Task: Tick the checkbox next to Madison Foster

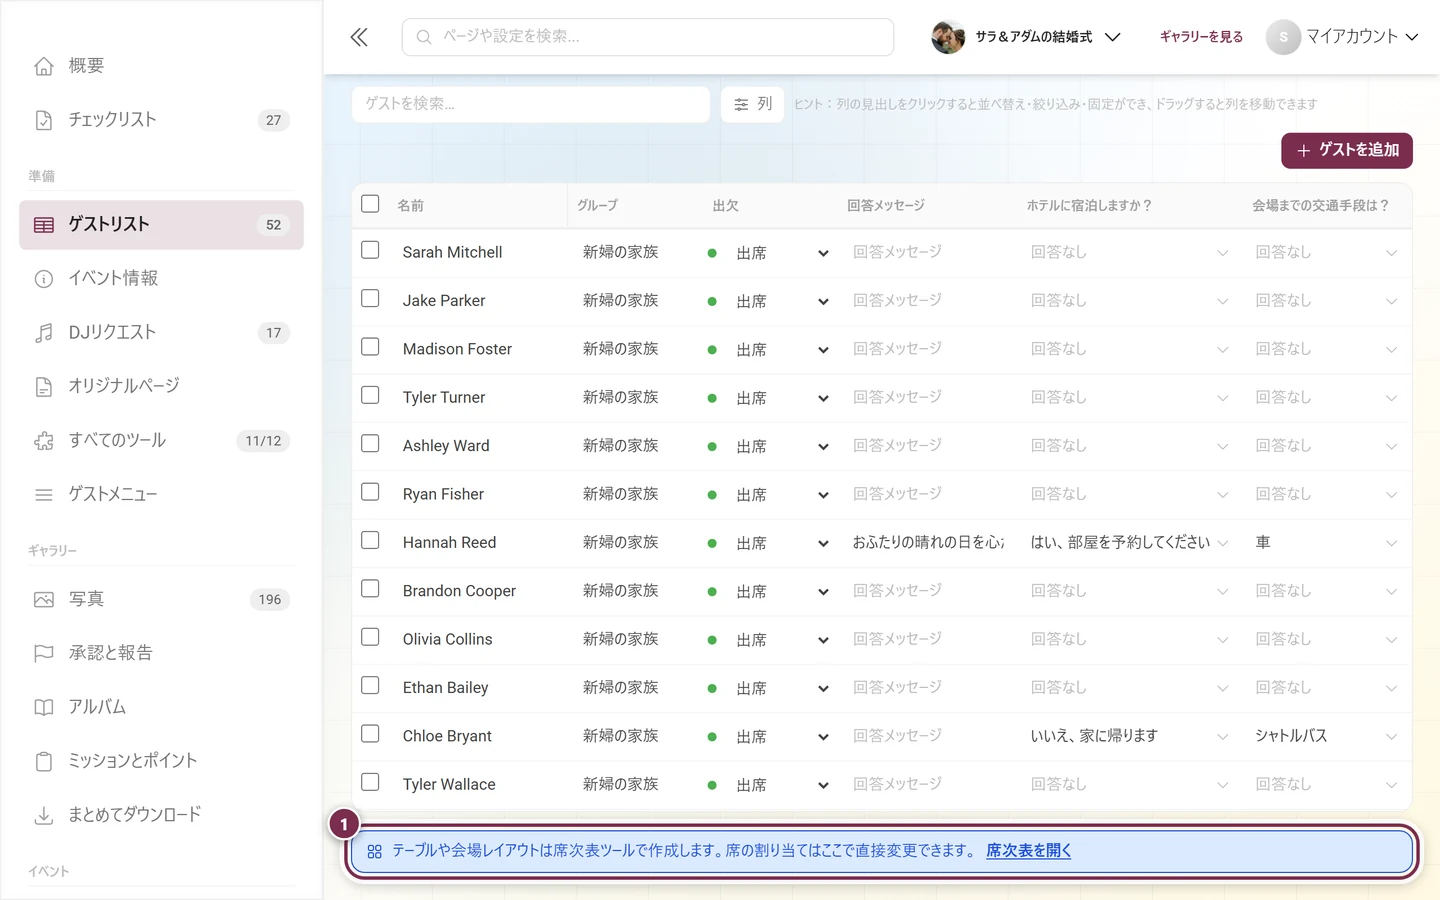Action: 370,347
